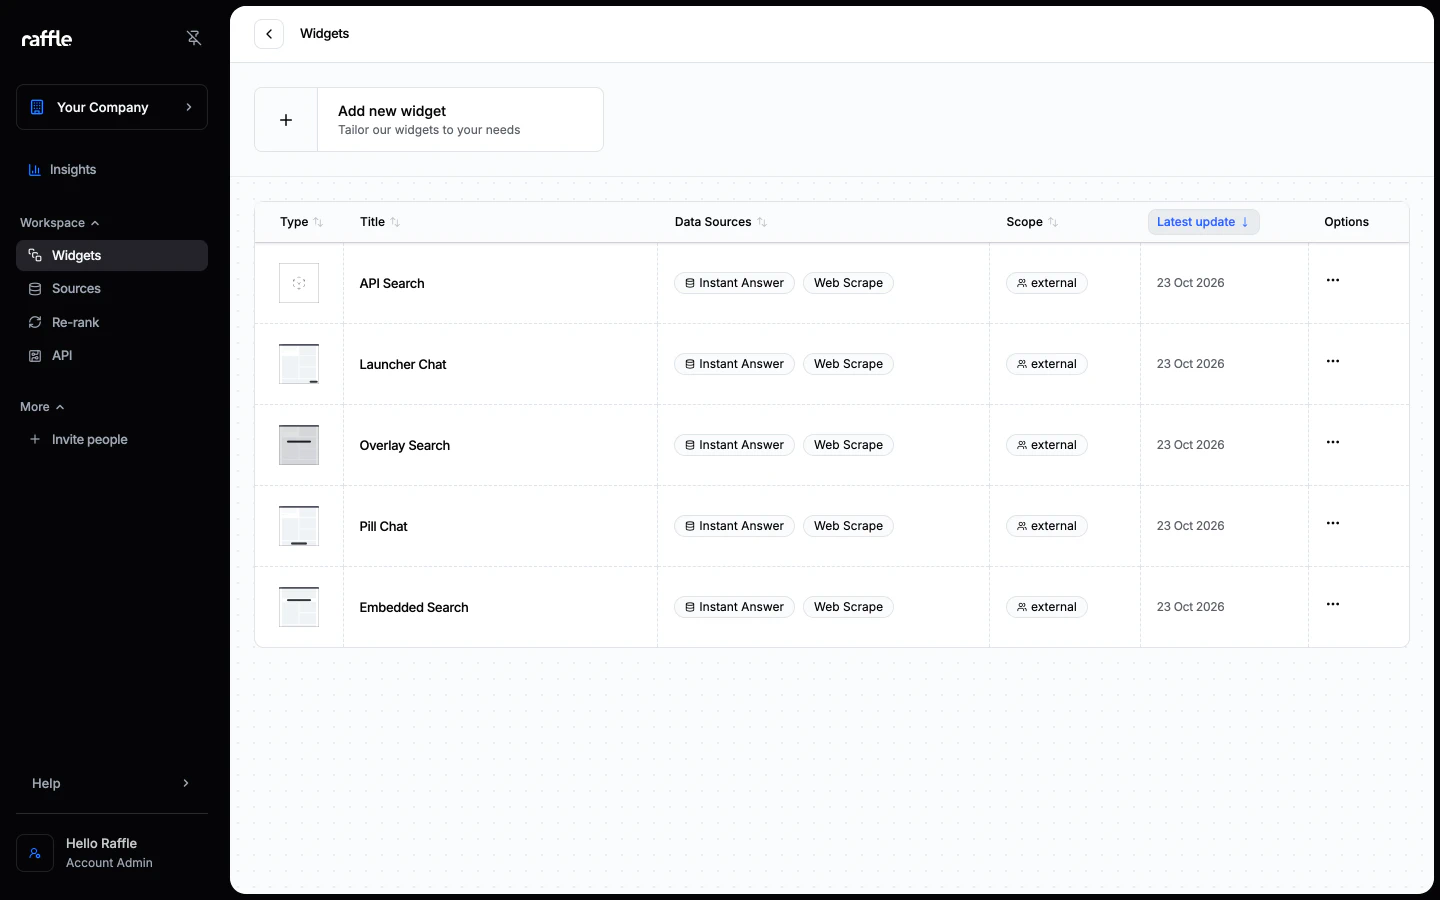The image size is (1440, 900).
Task: Open options menu for Pill Chat
Action: coord(1333,523)
